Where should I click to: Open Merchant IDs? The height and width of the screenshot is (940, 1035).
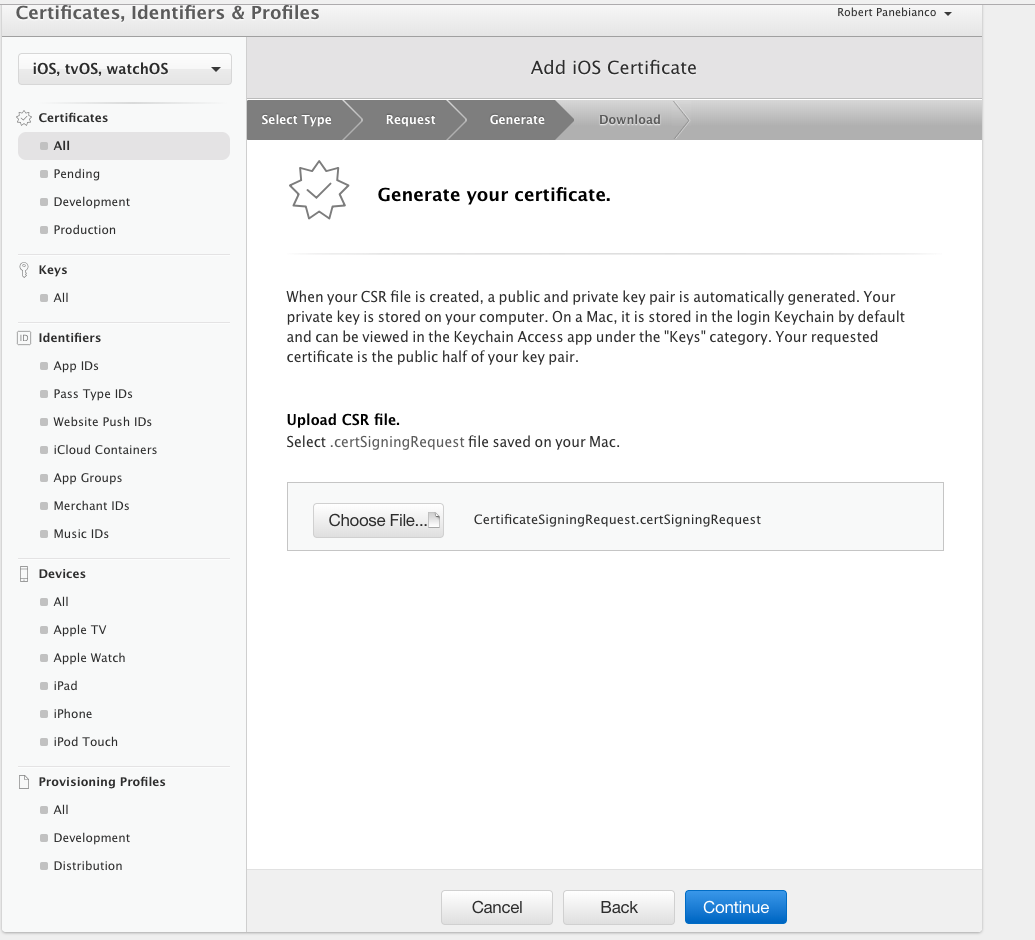[91, 506]
